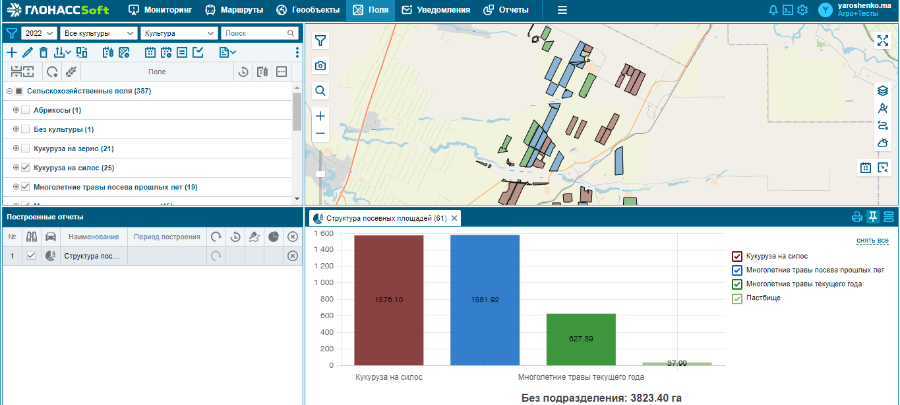The height and width of the screenshot is (405, 900).
Task: Click the blue Многолетние травы chart bar
Action: point(485,299)
